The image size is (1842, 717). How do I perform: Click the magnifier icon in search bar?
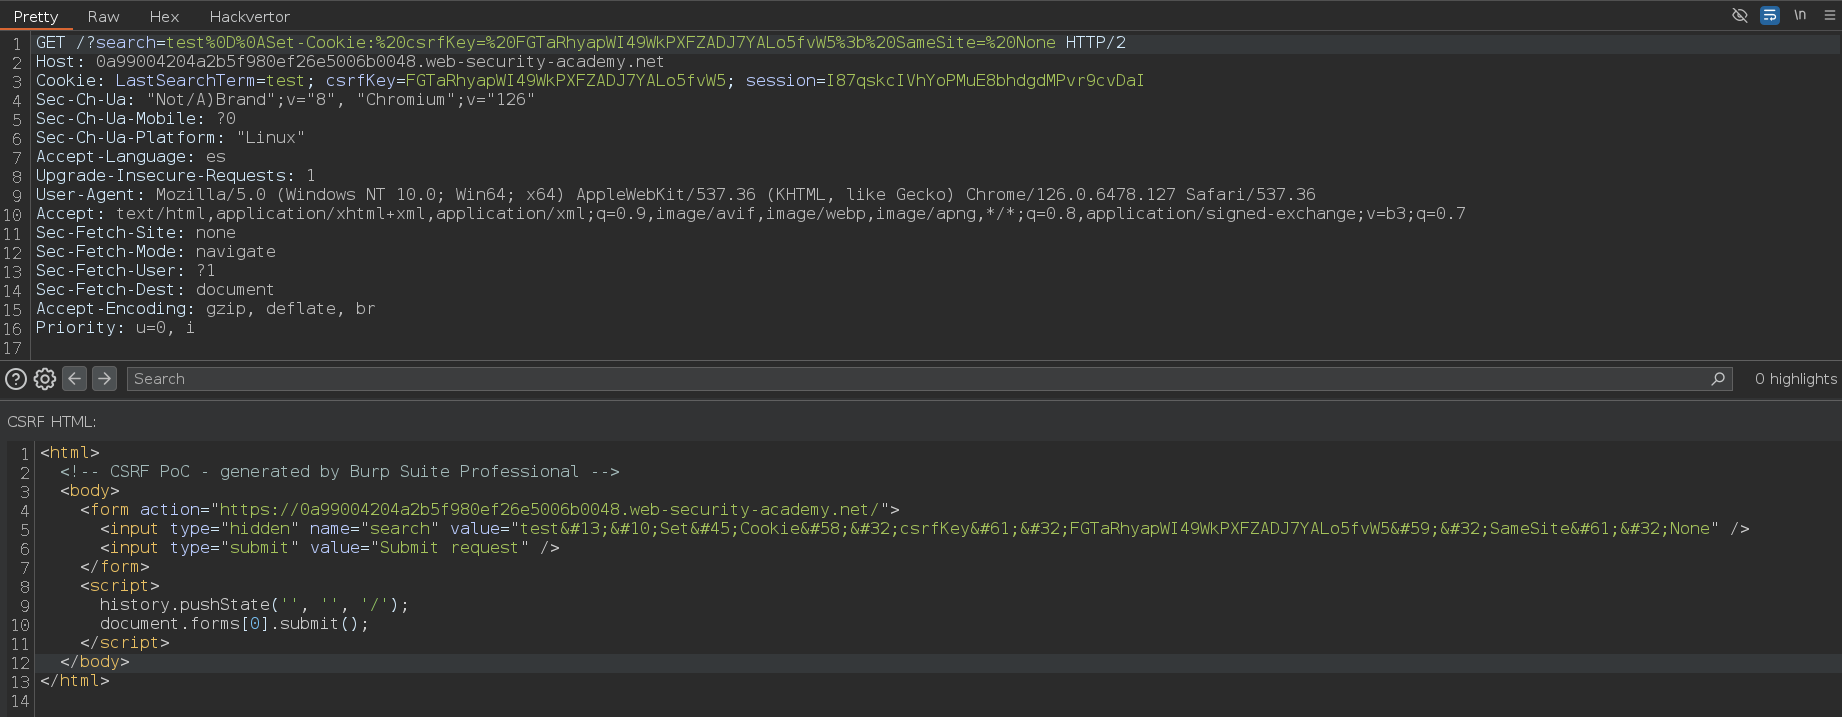(1718, 379)
